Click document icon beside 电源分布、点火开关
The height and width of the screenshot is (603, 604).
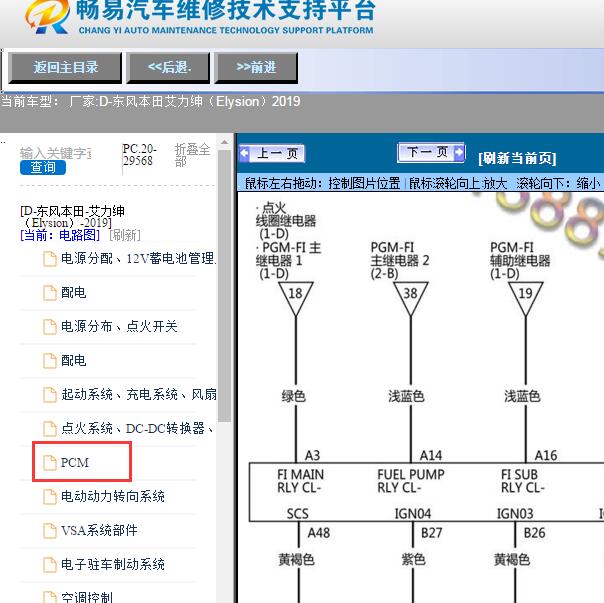click(x=50, y=327)
